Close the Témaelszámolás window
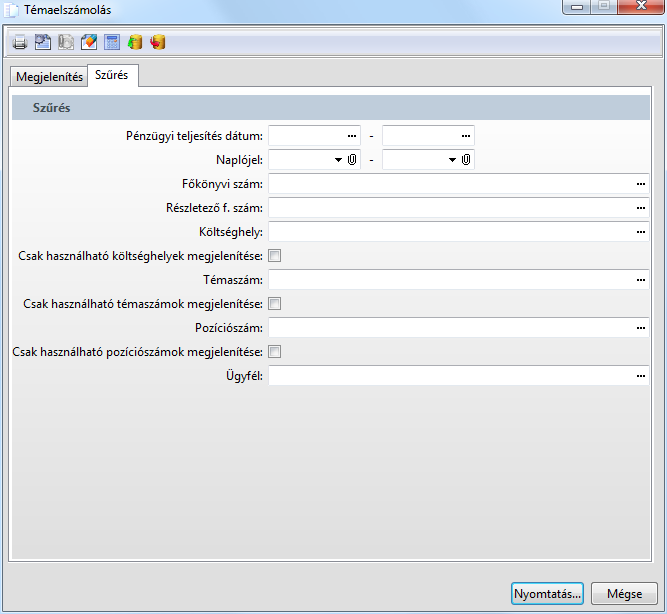 [641, 6]
